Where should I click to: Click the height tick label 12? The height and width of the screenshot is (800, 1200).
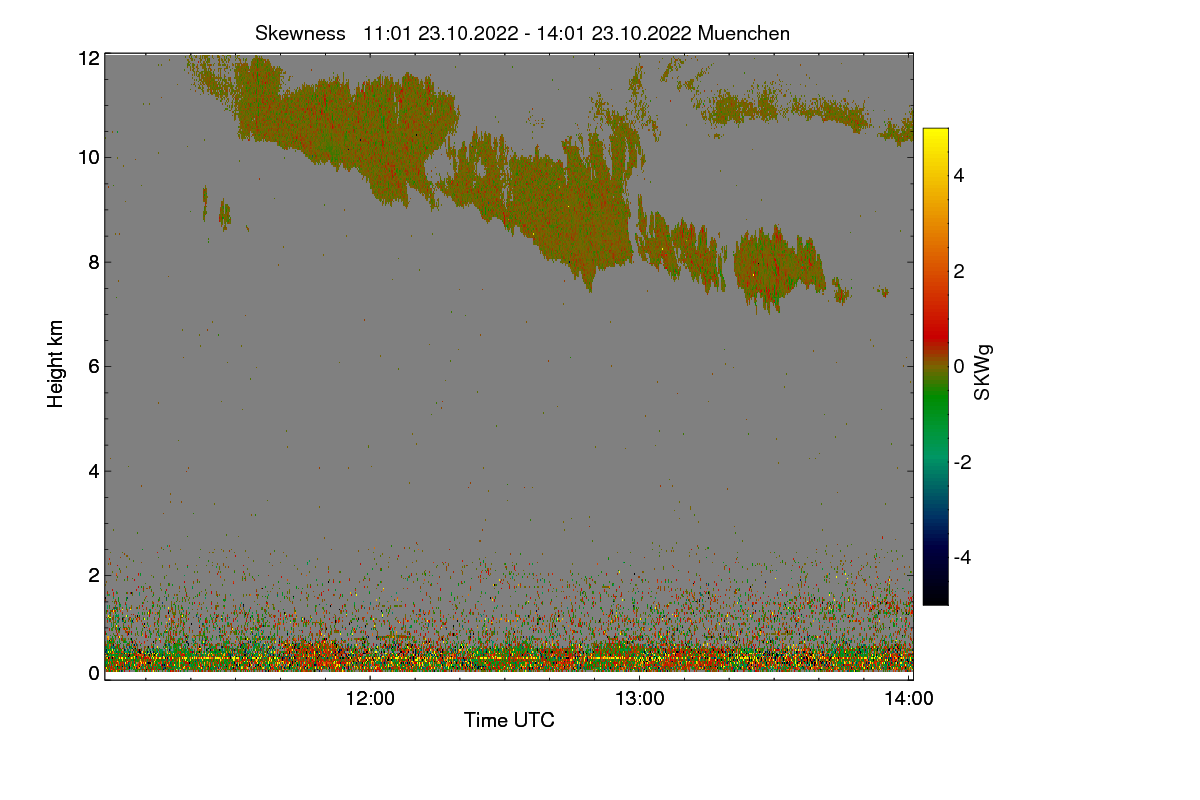tap(88, 58)
